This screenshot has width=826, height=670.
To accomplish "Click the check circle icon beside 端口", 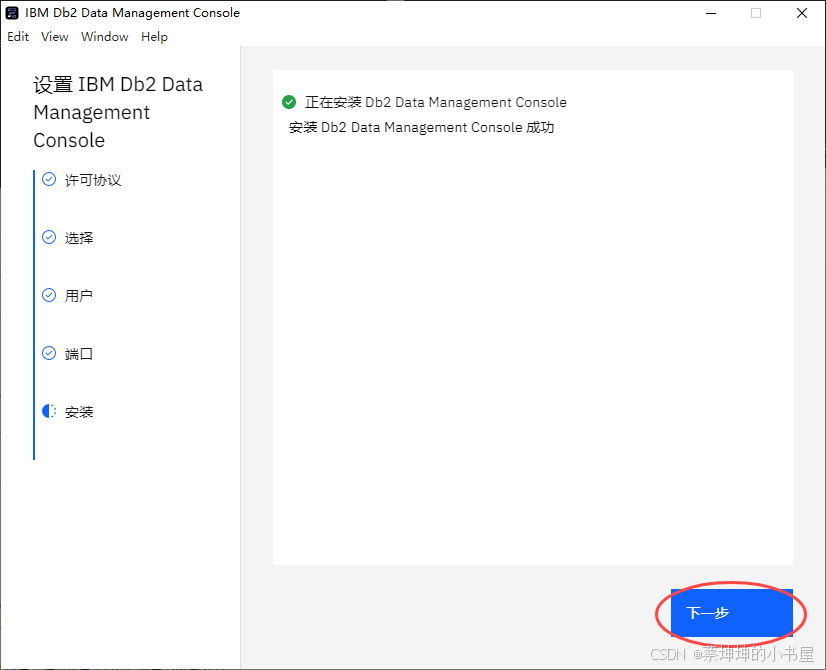I will [48, 353].
